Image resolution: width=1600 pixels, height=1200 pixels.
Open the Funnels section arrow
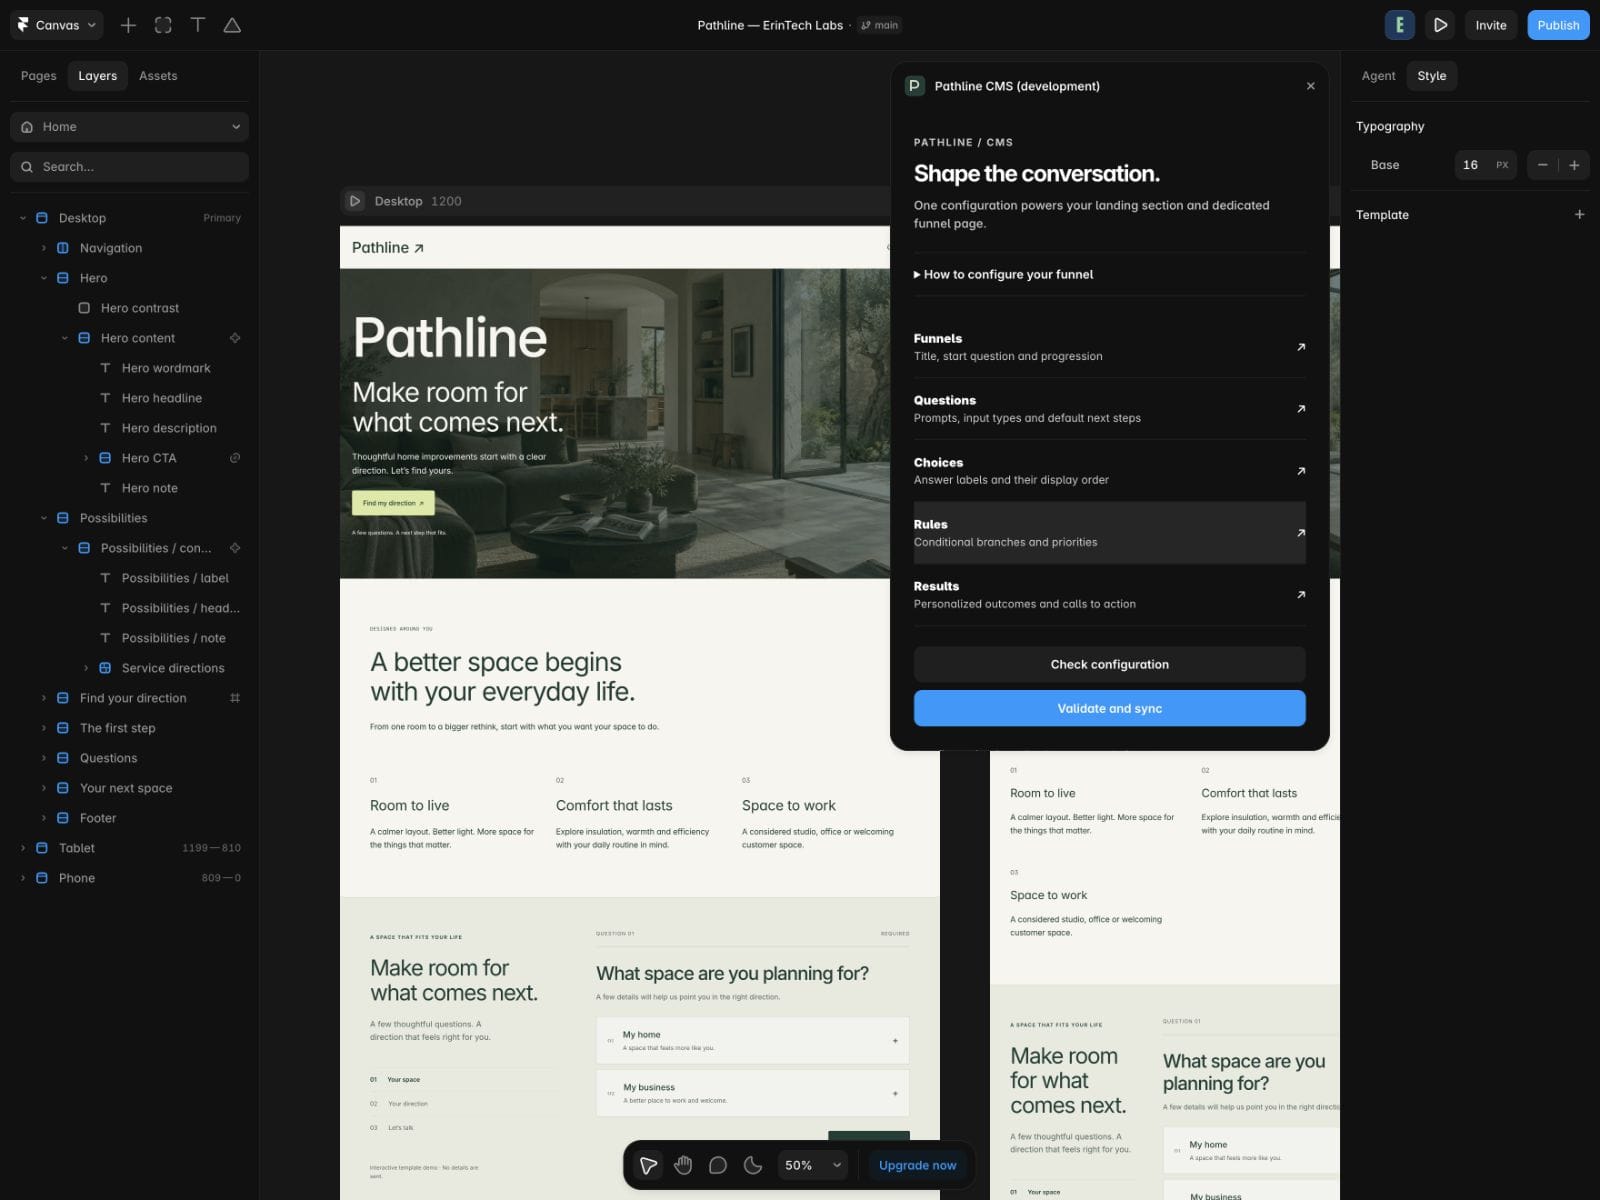(1301, 347)
